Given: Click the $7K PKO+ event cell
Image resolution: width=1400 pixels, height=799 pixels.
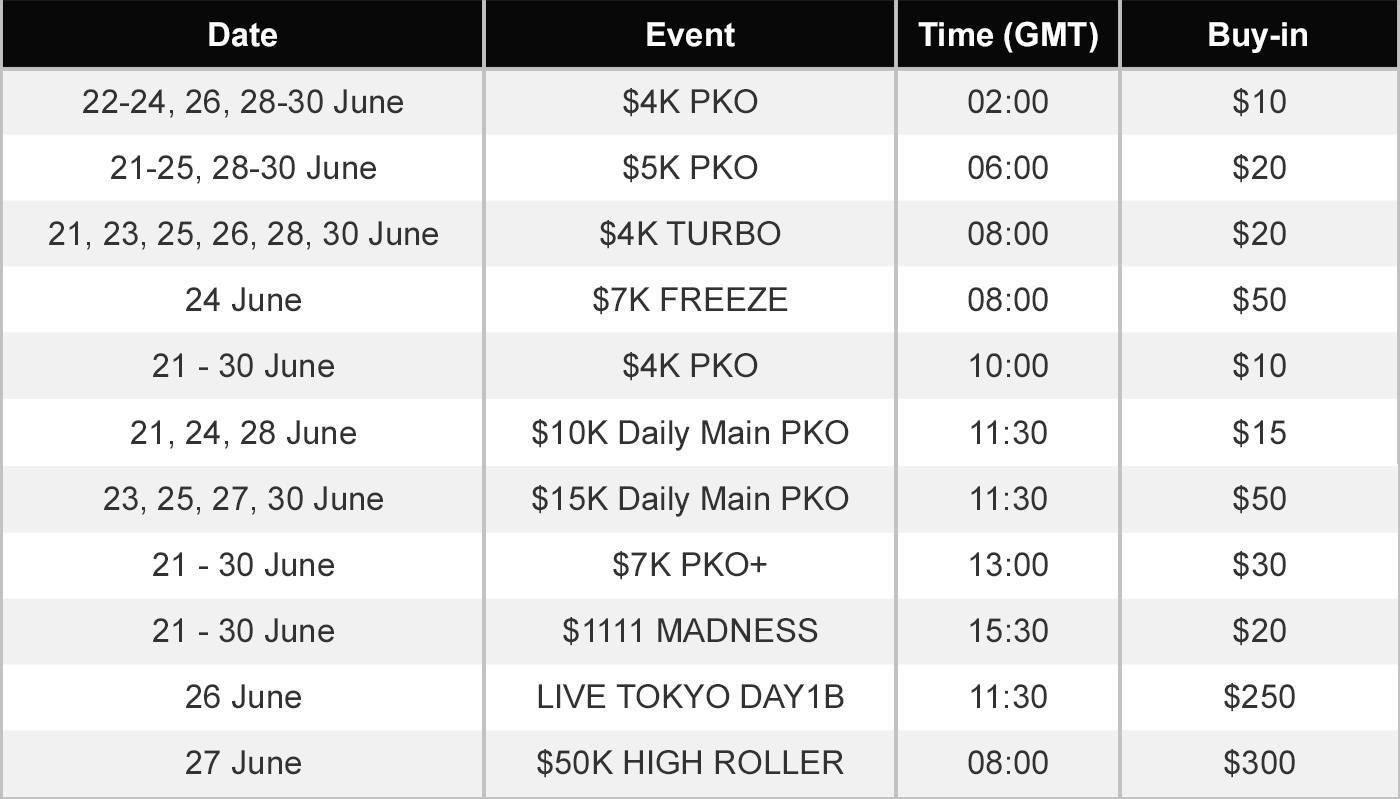Looking at the screenshot, I should [690, 565].
